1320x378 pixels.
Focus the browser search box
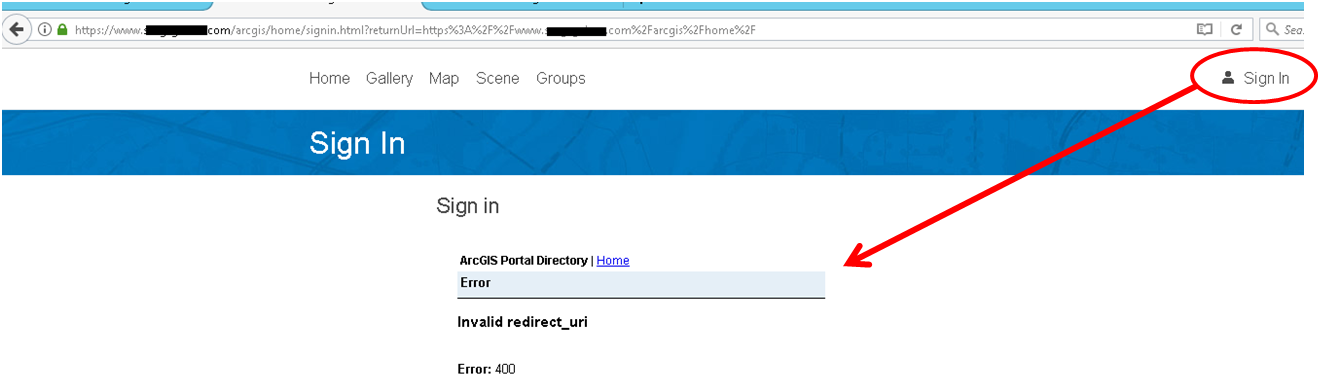point(1283,30)
